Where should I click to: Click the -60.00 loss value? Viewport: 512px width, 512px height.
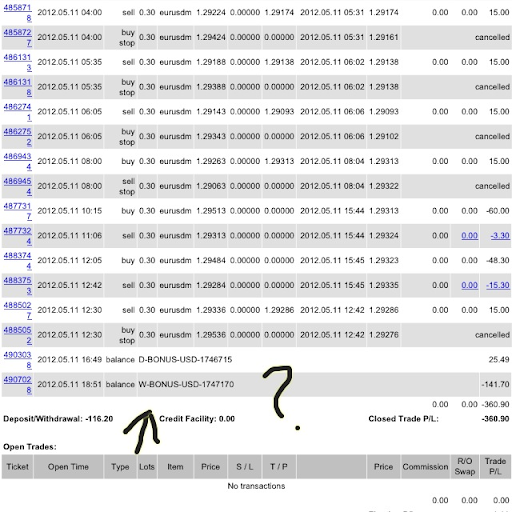click(498, 211)
